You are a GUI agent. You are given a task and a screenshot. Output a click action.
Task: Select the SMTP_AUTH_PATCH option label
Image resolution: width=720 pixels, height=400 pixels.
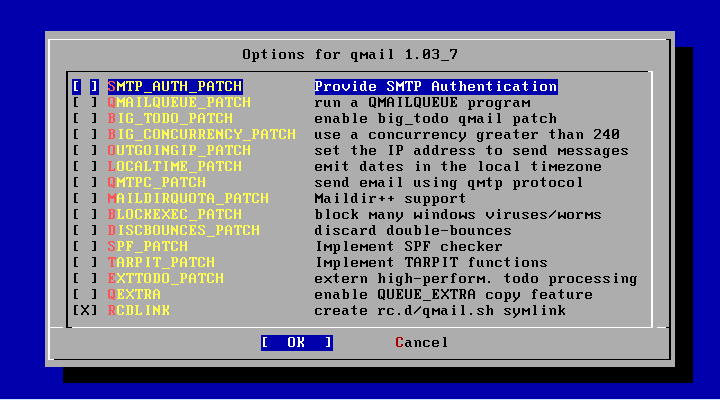pyautogui.click(x=175, y=86)
